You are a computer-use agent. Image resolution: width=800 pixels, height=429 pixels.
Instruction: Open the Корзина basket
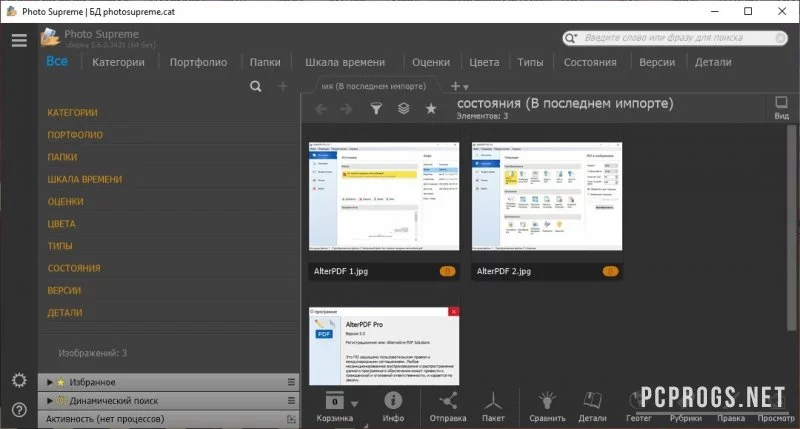tap(335, 407)
